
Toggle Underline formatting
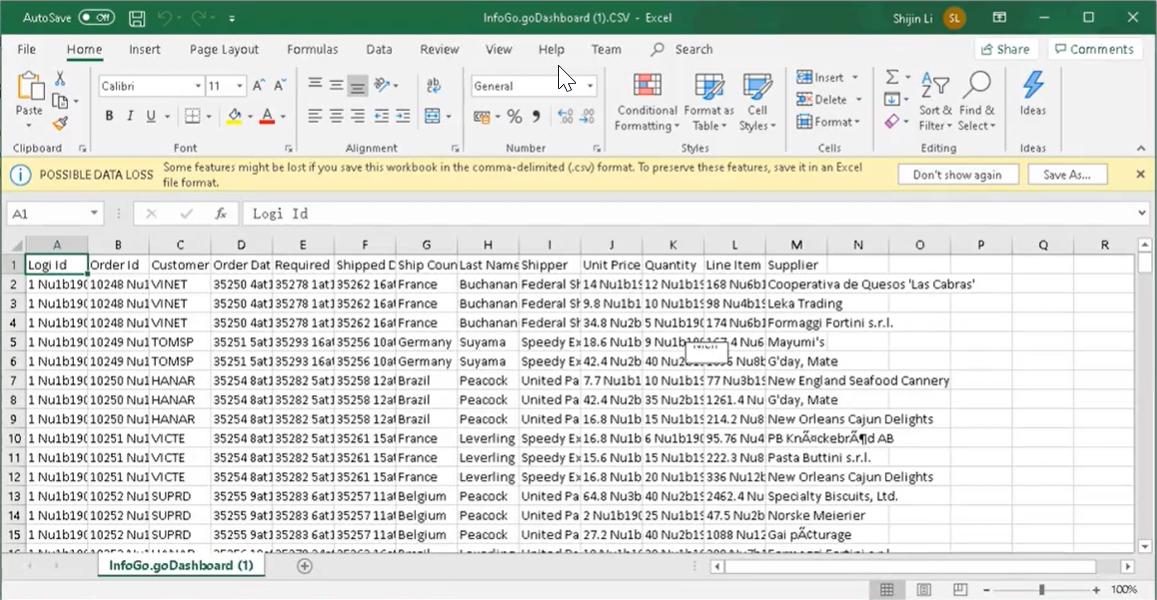point(151,116)
